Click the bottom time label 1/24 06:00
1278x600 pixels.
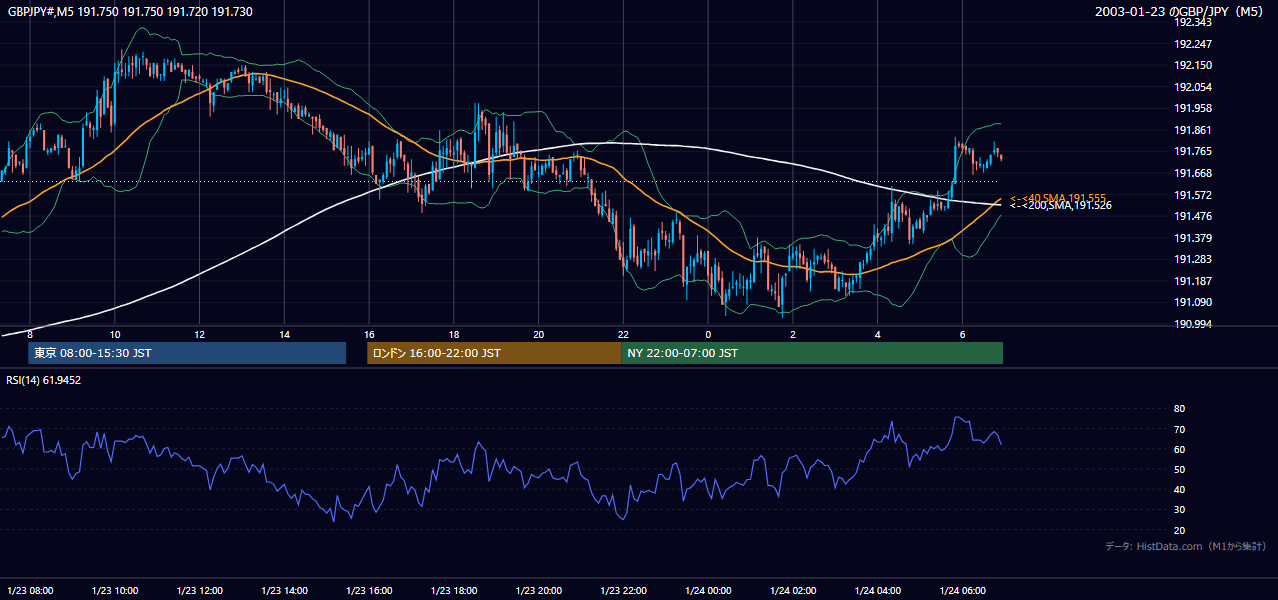coord(962,591)
